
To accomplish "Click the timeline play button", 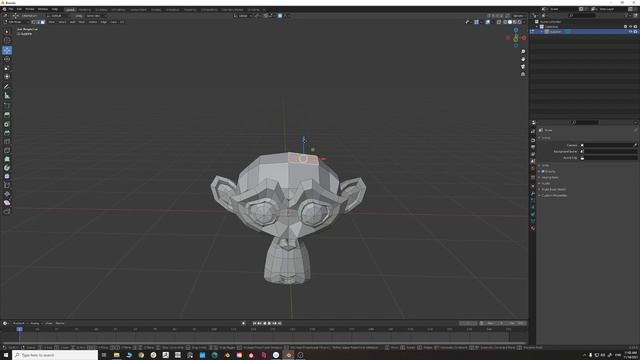I will tap(269, 323).
